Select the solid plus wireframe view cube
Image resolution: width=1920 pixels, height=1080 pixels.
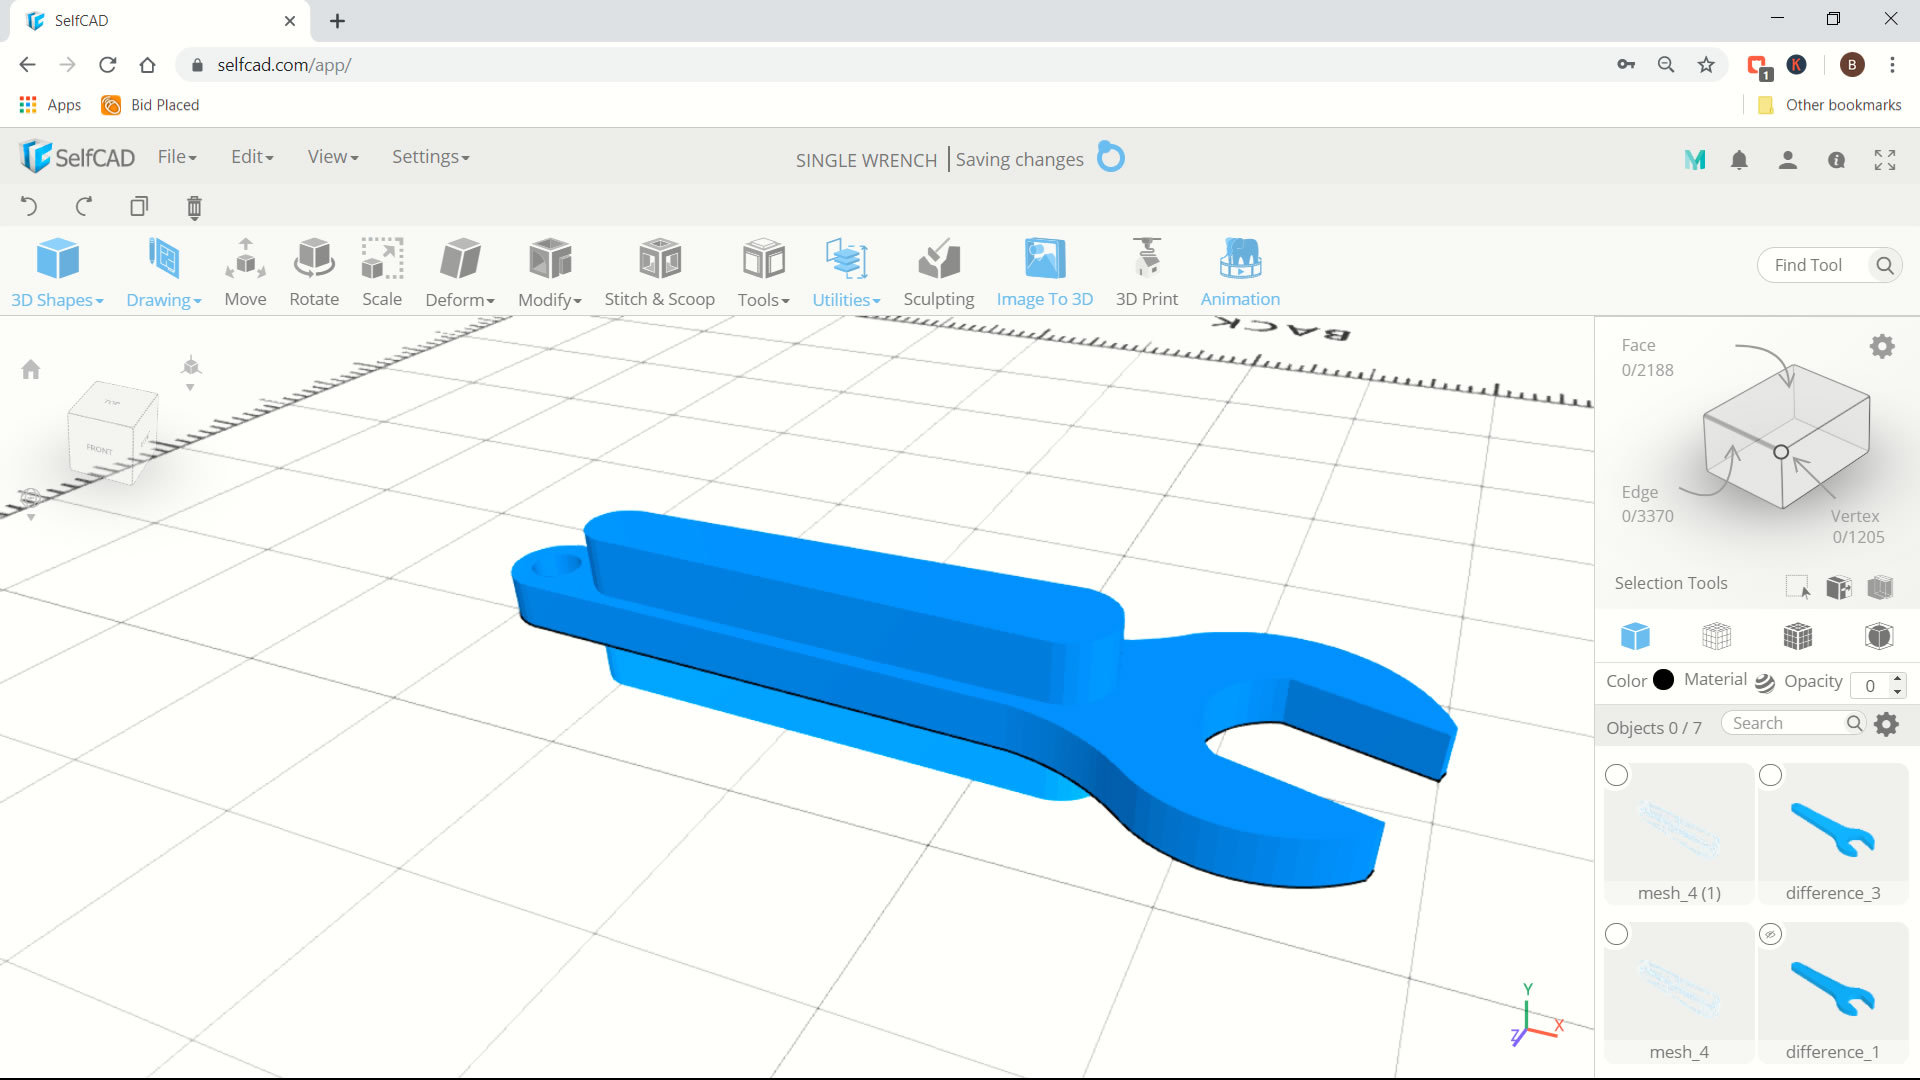coord(1797,636)
